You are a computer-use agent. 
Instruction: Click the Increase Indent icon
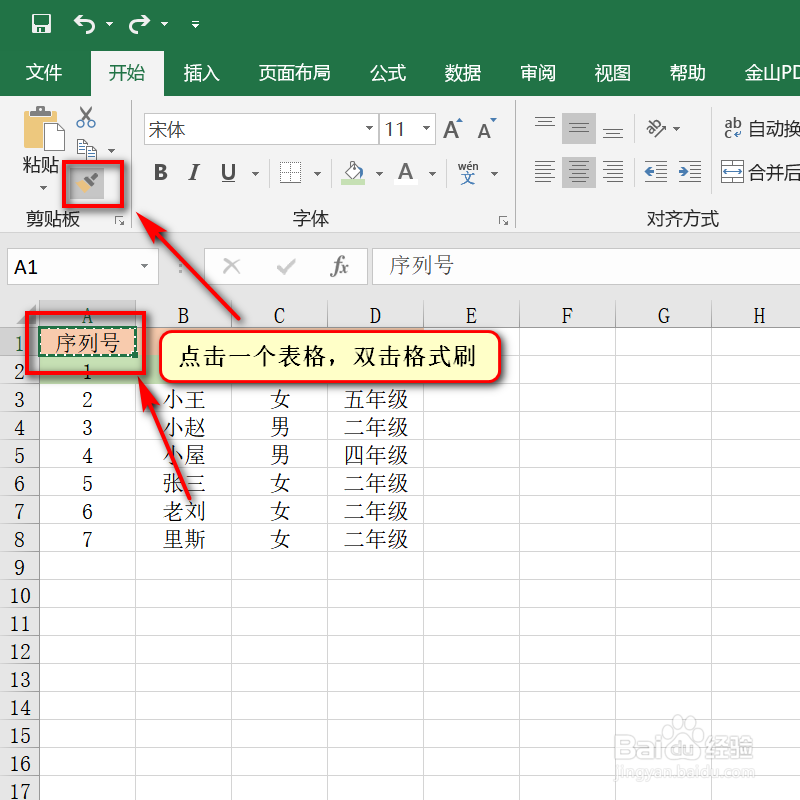(689, 171)
